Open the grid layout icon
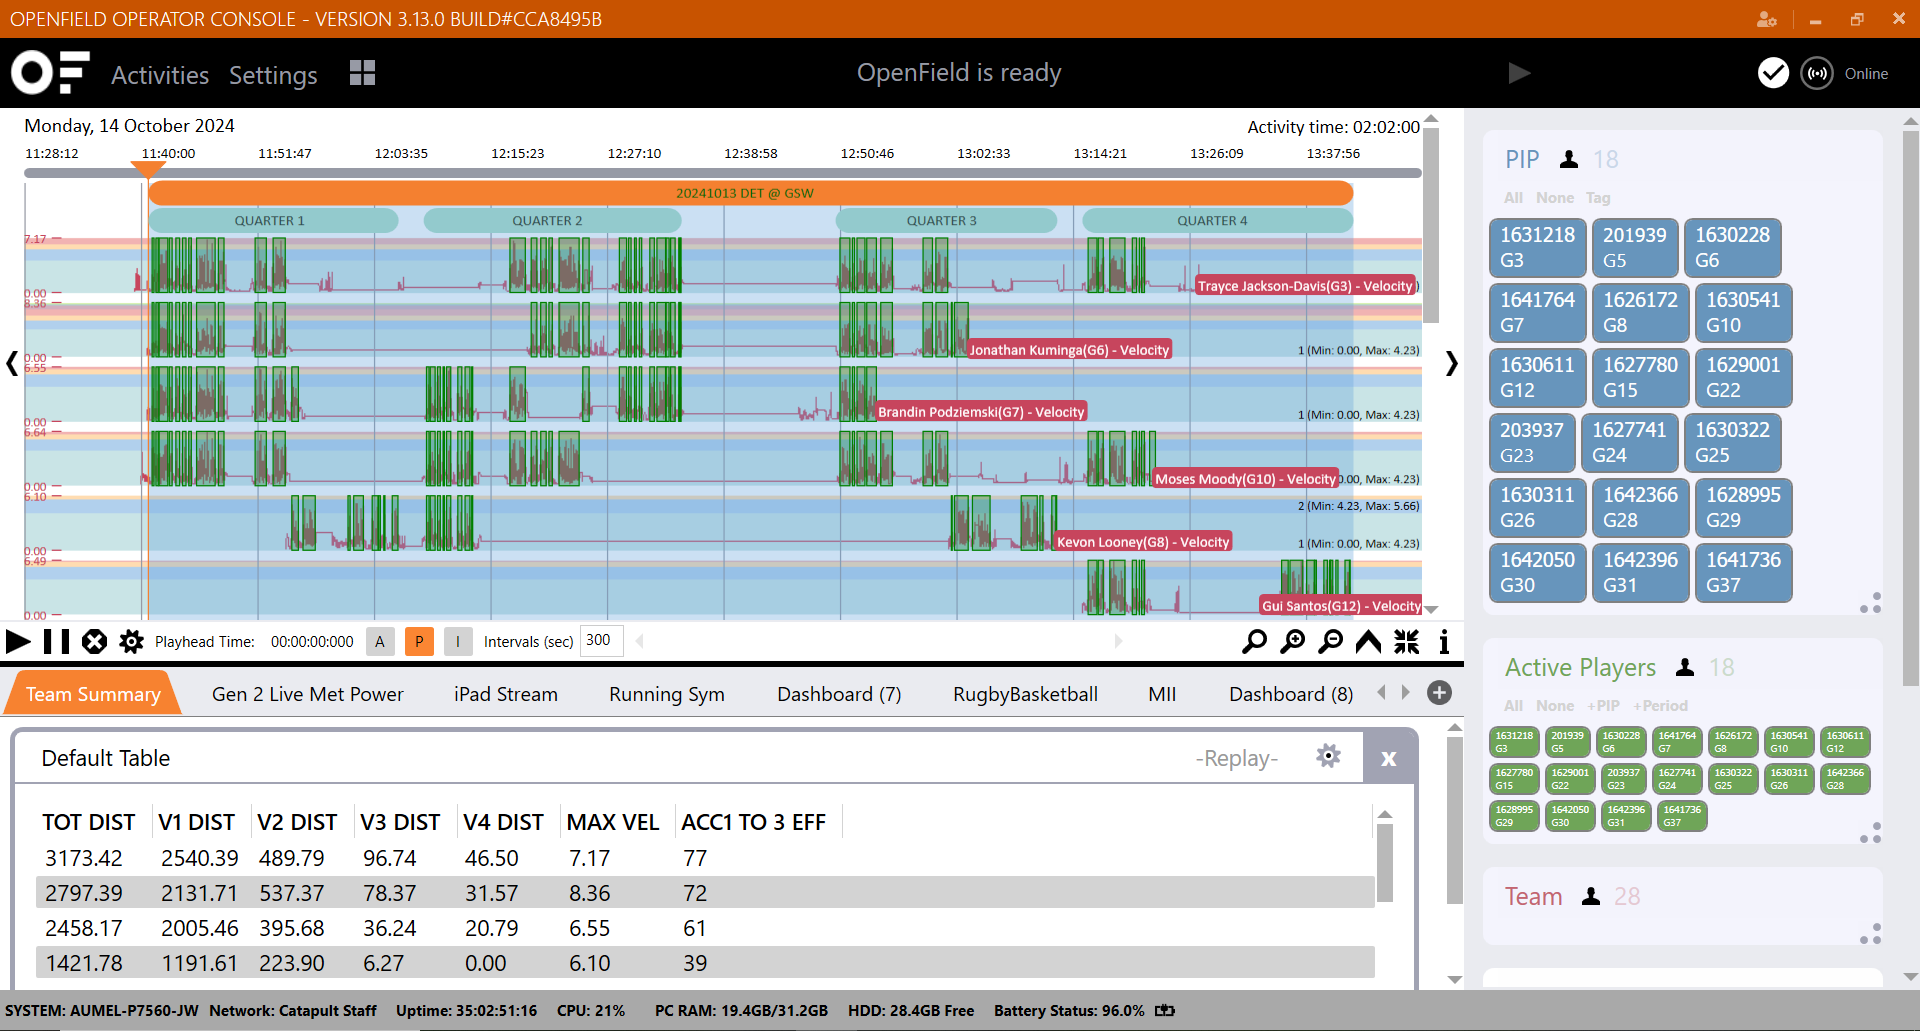Viewport: 1920px width, 1031px height. (x=362, y=73)
